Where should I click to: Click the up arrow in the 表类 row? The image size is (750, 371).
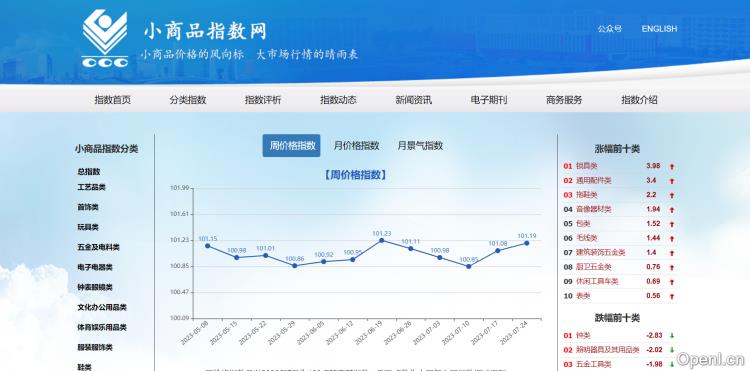click(x=672, y=296)
